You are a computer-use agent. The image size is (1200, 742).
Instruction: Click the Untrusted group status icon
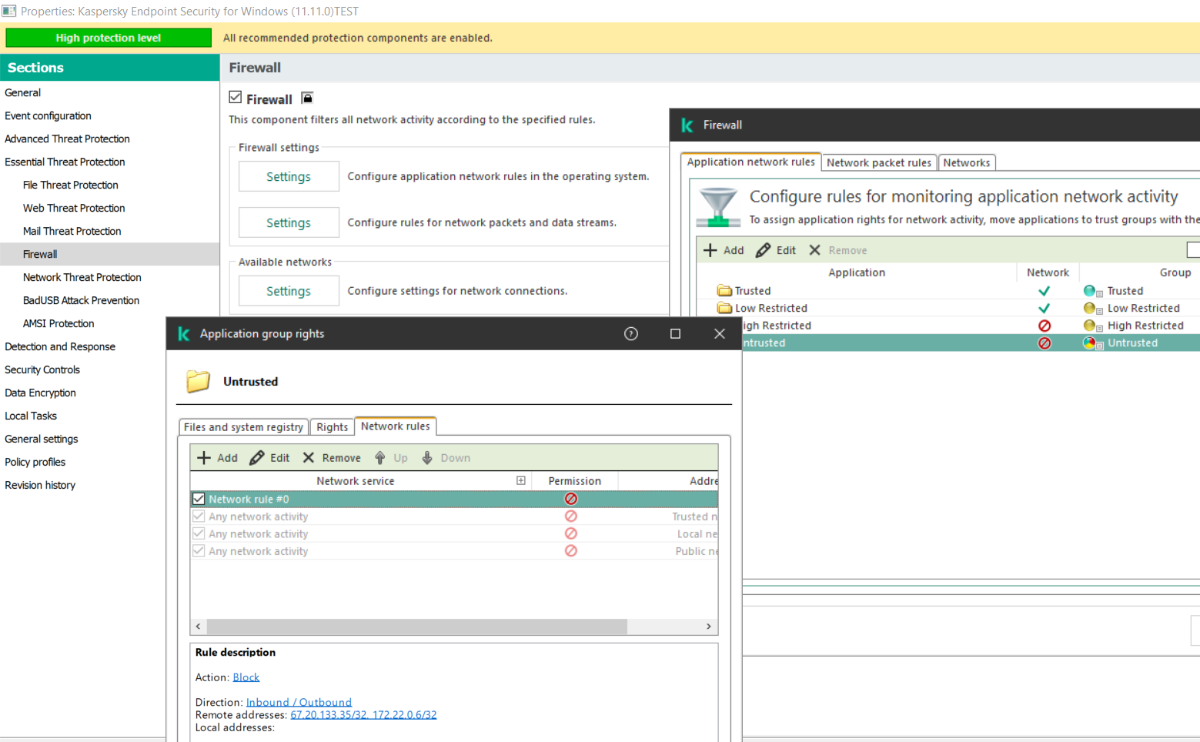(1090, 343)
